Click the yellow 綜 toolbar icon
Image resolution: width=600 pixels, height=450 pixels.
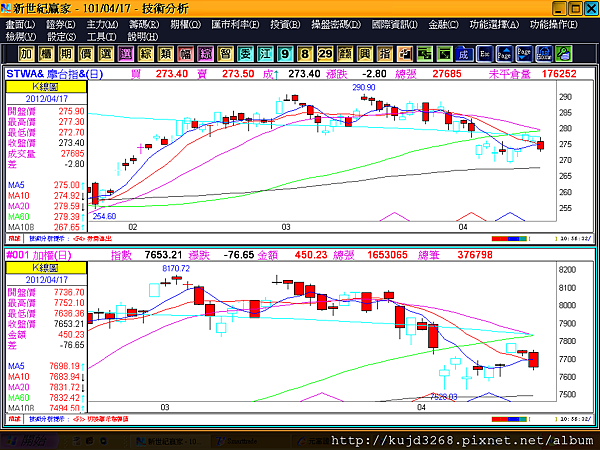pyautogui.click(x=145, y=54)
